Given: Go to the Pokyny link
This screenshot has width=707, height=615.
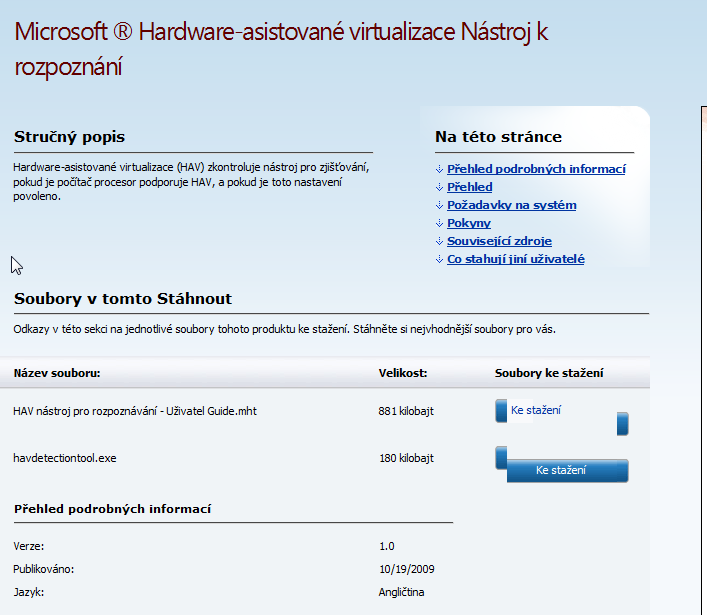Looking at the screenshot, I should point(468,223).
